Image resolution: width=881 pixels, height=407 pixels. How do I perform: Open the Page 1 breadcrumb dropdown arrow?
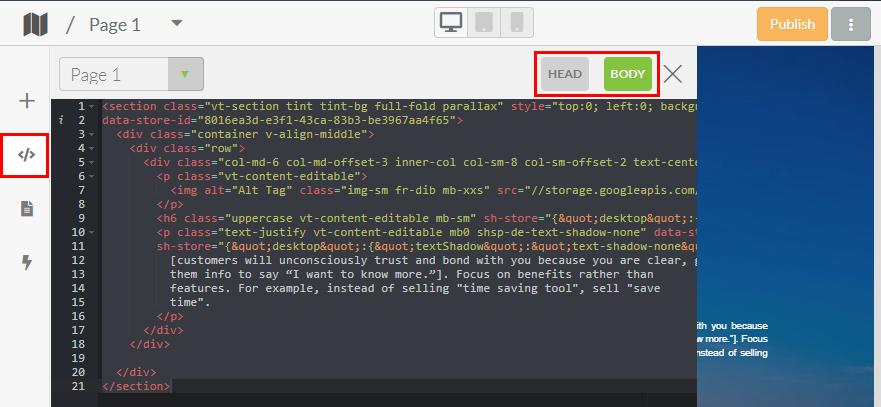coord(177,24)
